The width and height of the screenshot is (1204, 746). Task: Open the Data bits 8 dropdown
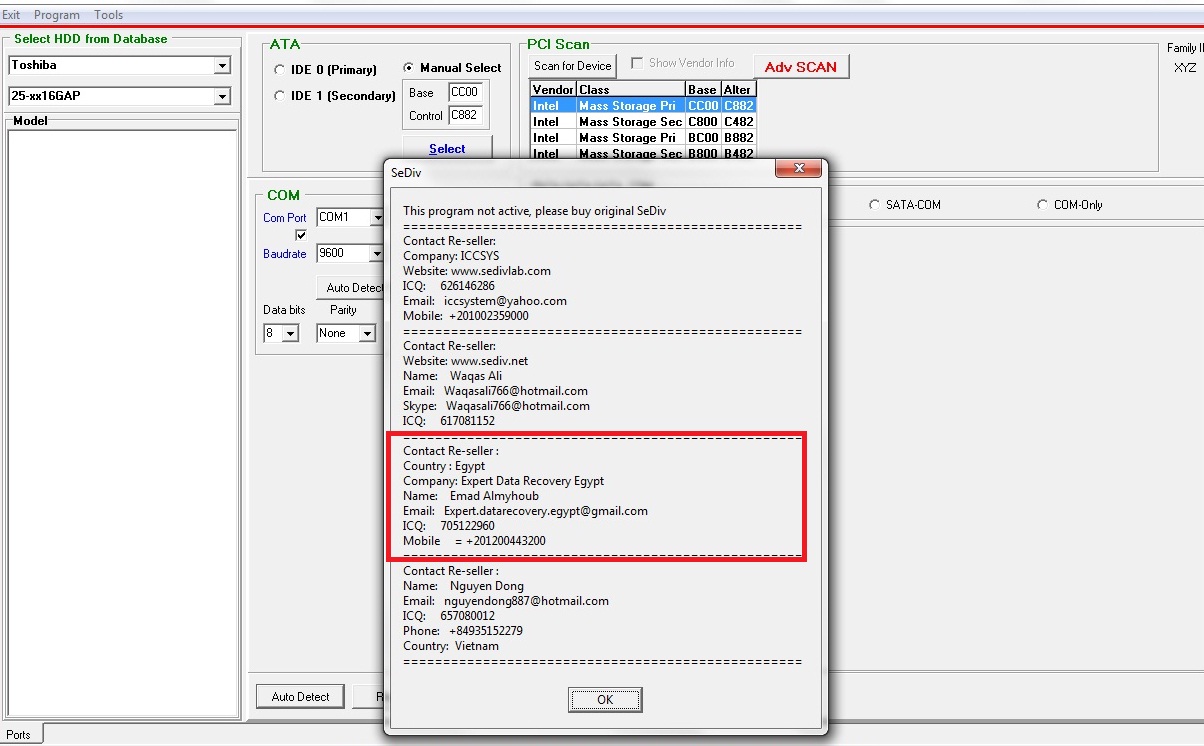tap(291, 334)
